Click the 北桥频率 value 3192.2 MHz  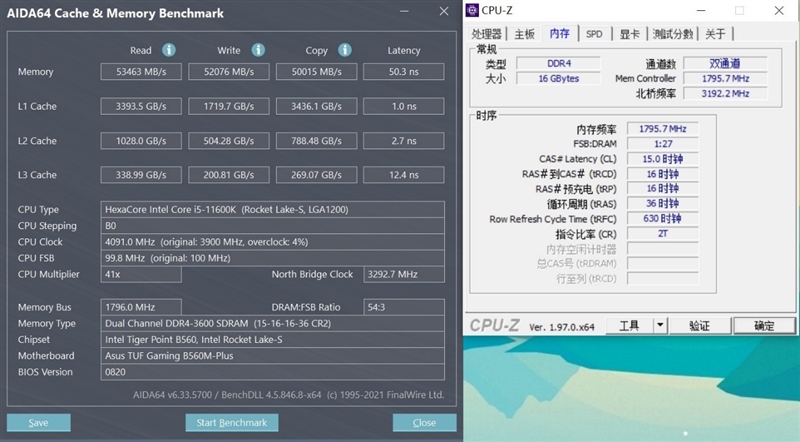point(725,93)
